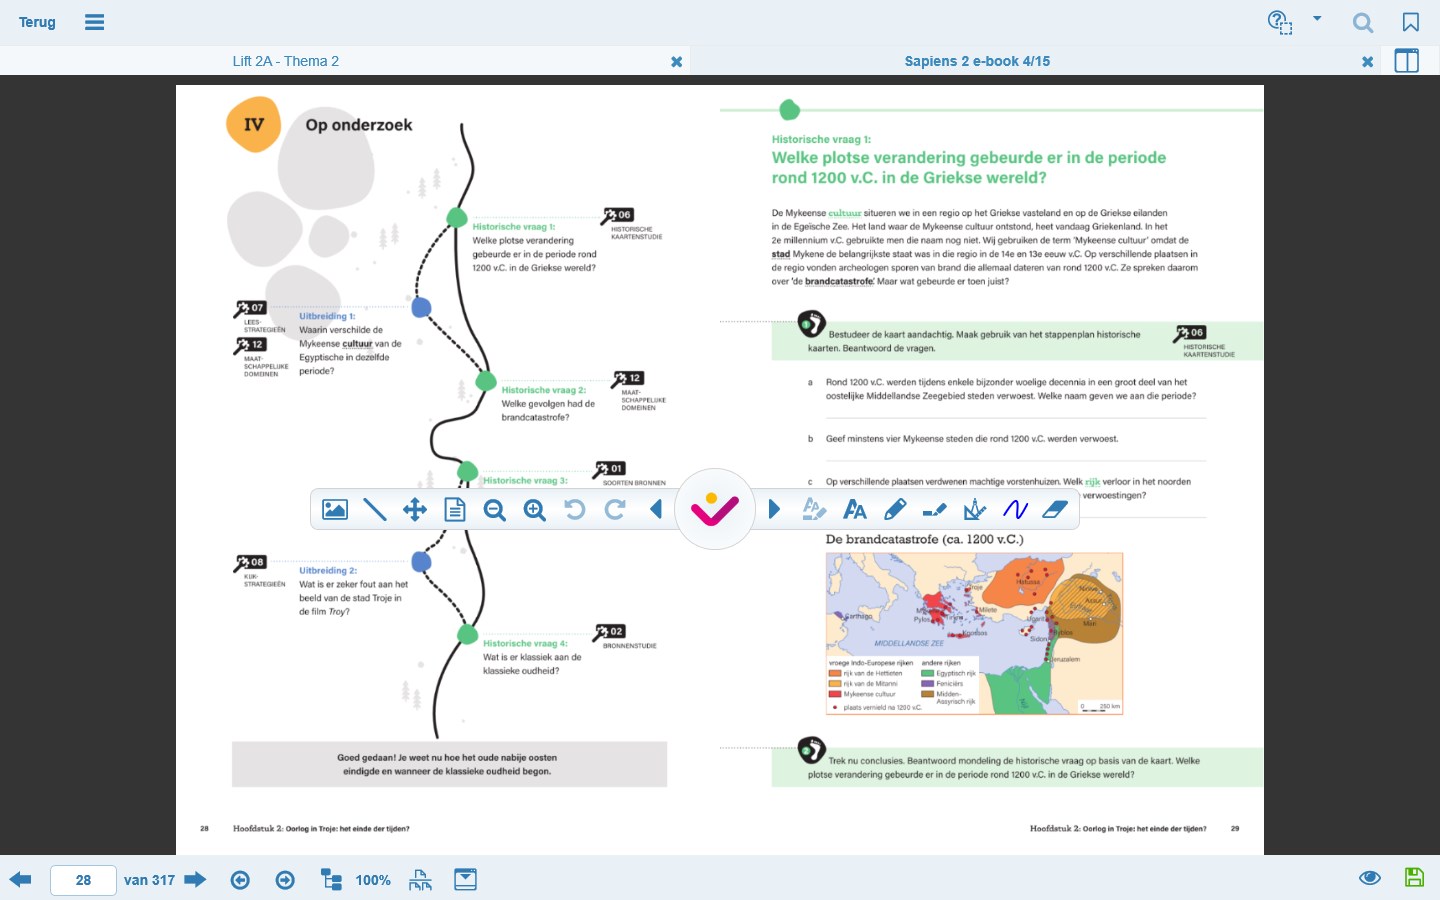This screenshot has width=1440, height=900.
Task: Edit the page number field showing 28
Action: [x=83, y=880]
